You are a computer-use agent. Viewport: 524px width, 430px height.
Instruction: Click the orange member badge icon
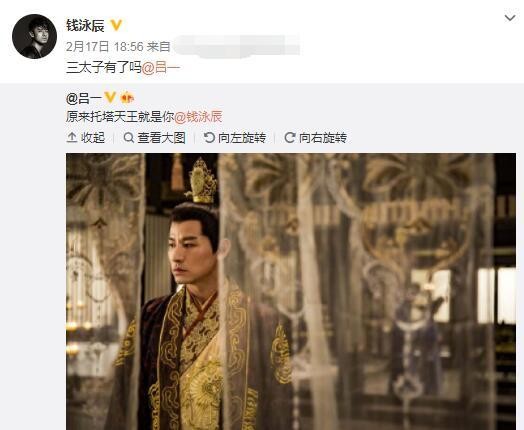[x=127, y=98]
